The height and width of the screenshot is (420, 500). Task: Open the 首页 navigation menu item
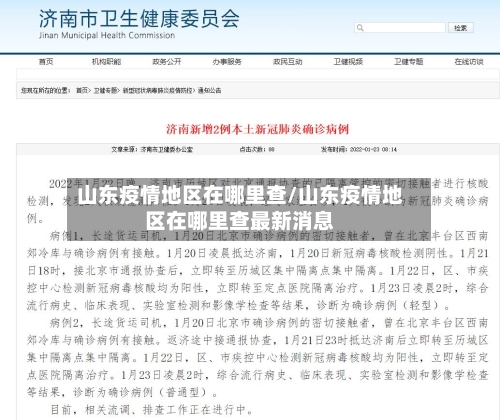click(x=46, y=62)
